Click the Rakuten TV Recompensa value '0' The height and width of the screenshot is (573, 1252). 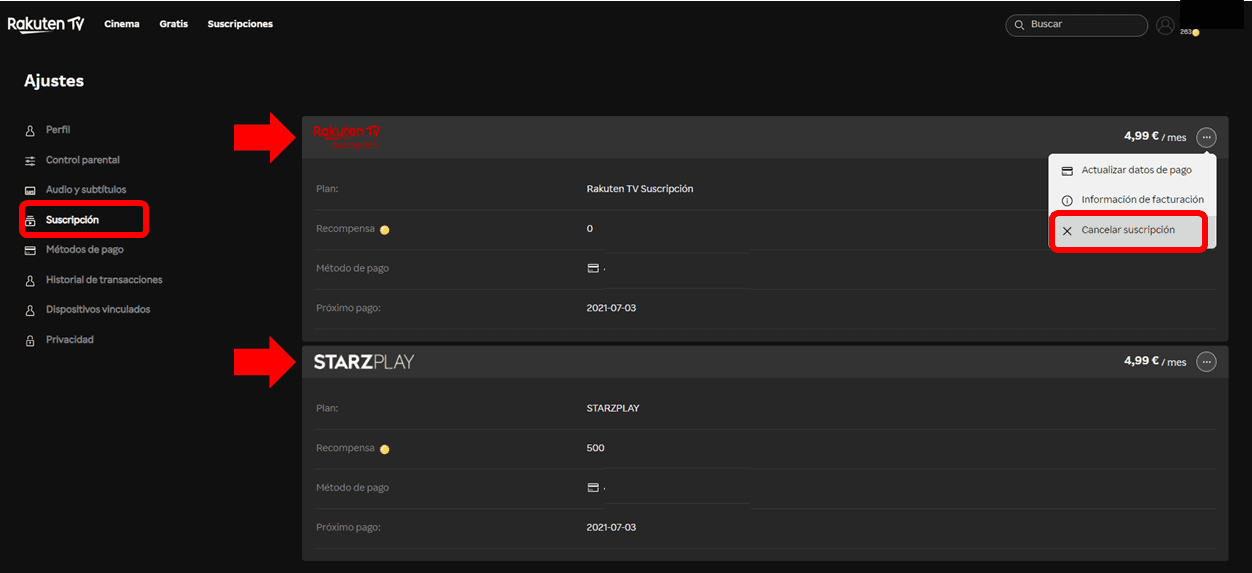coord(590,229)
